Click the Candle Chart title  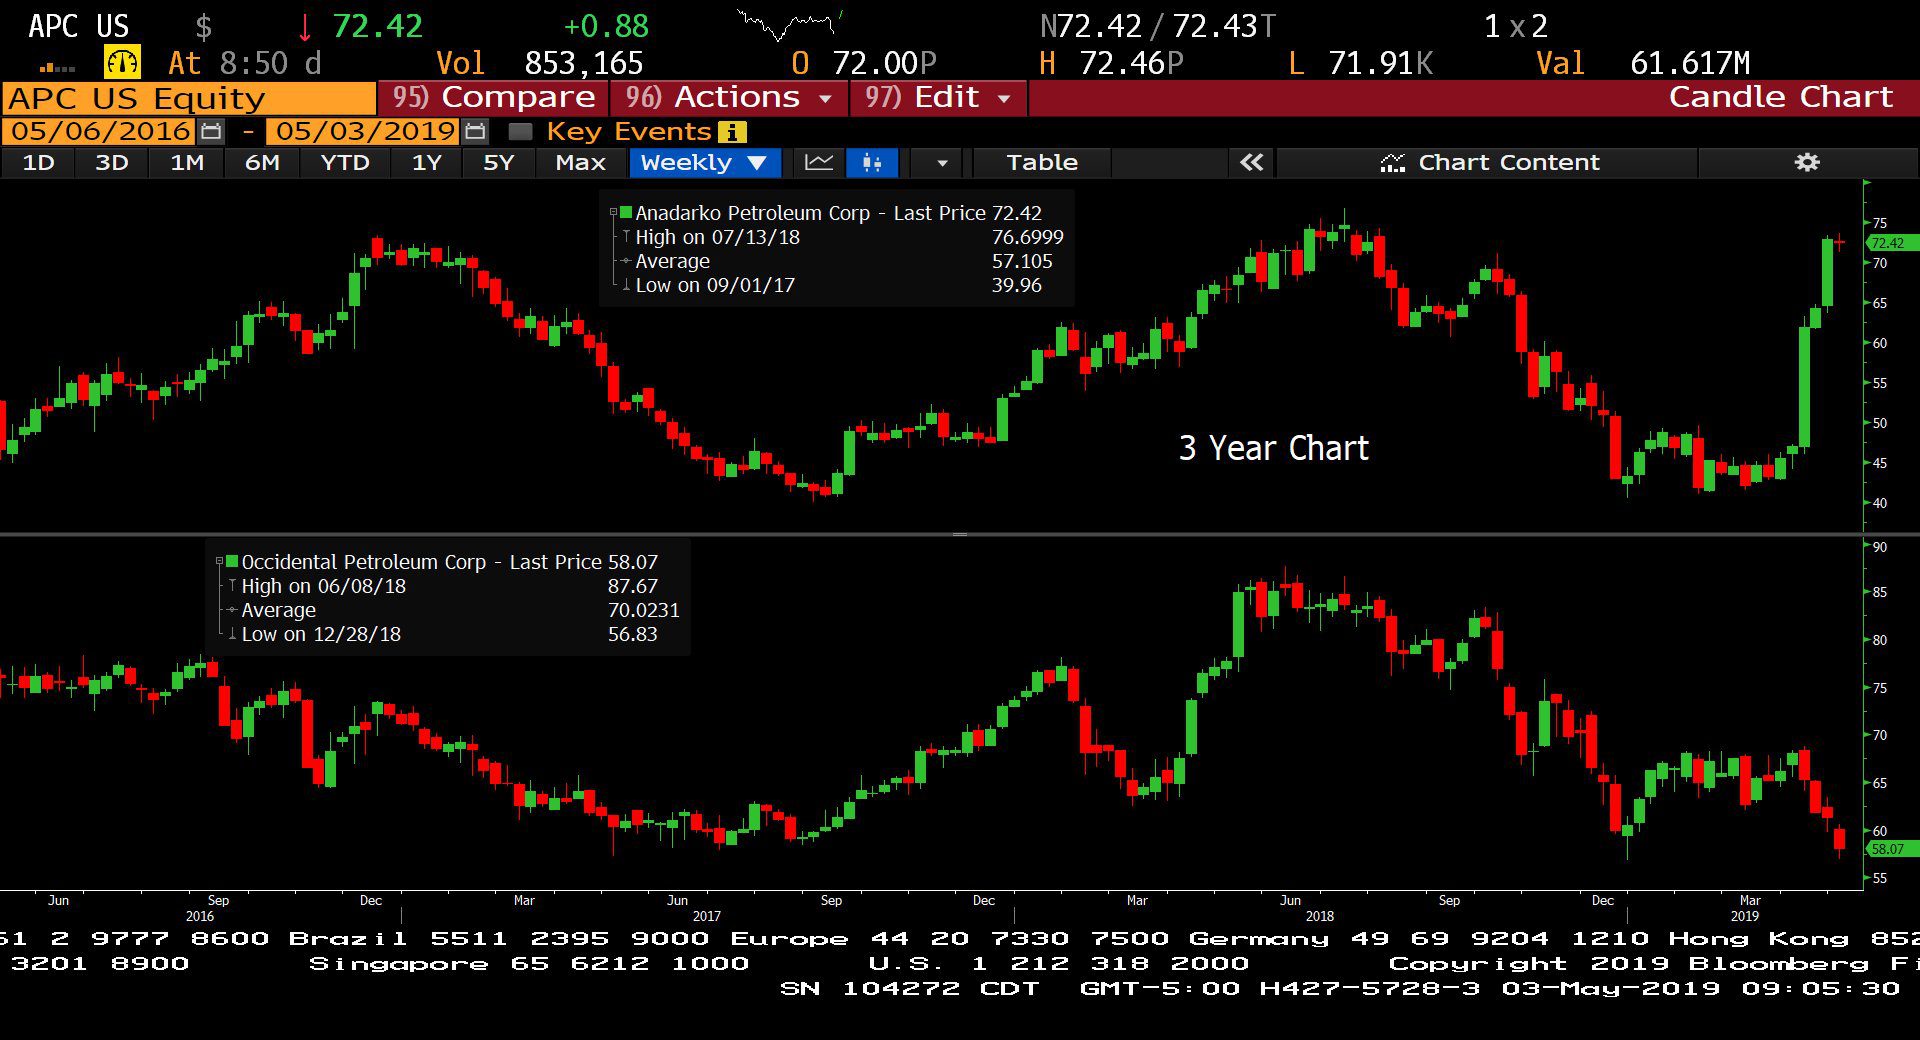1780,97
